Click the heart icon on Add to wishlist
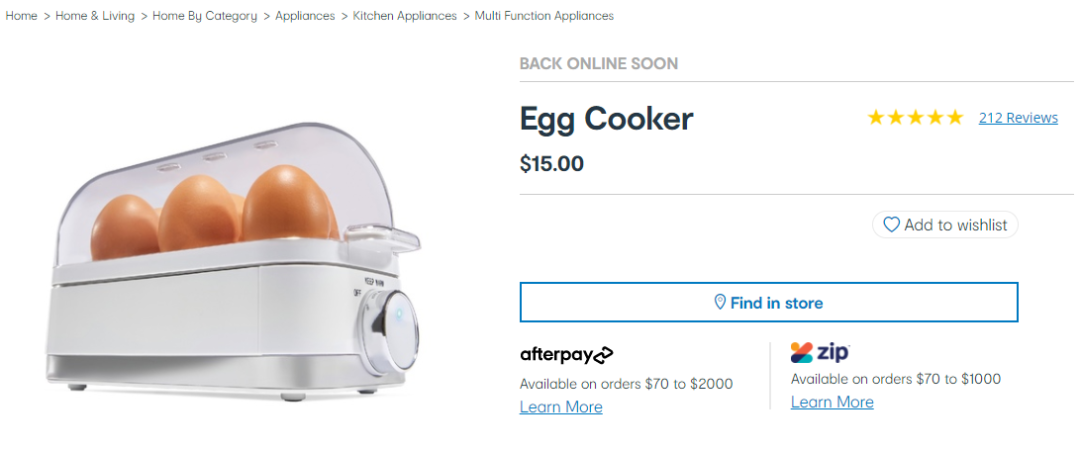Viewport: 1080px width, 451px height. point(891,224)
